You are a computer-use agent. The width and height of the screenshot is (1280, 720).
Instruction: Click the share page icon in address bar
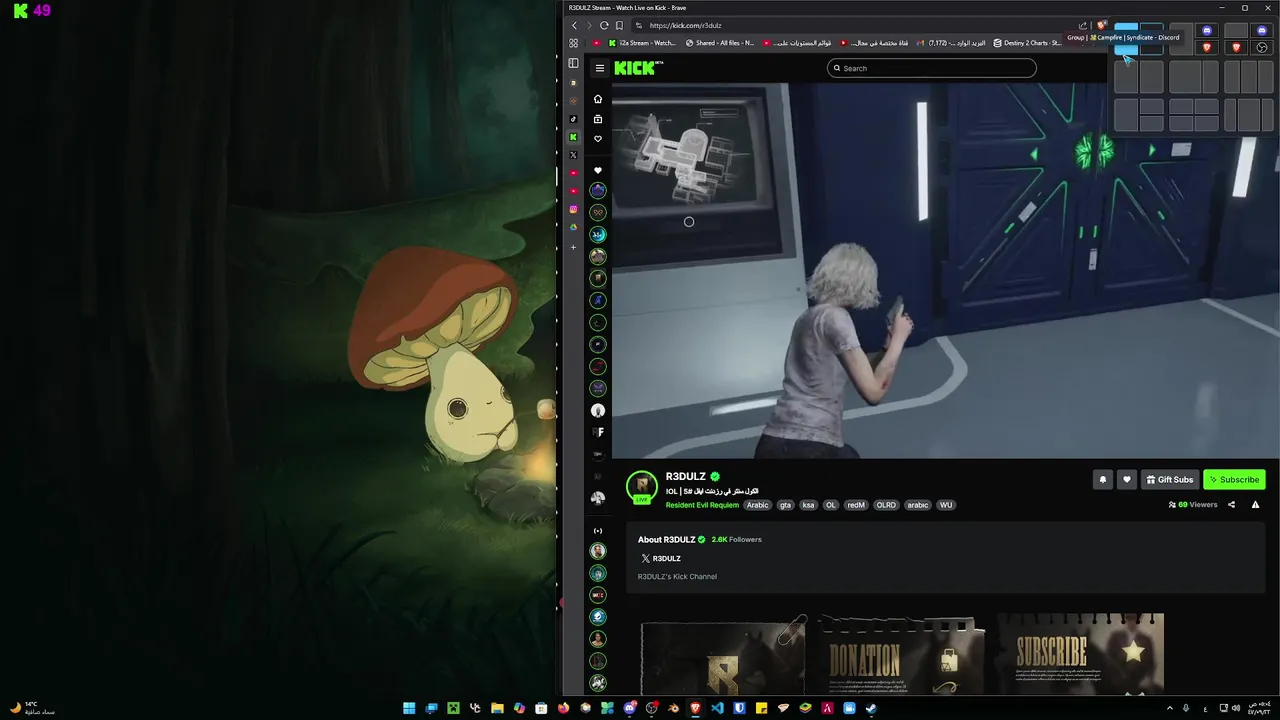point(1083,25)
